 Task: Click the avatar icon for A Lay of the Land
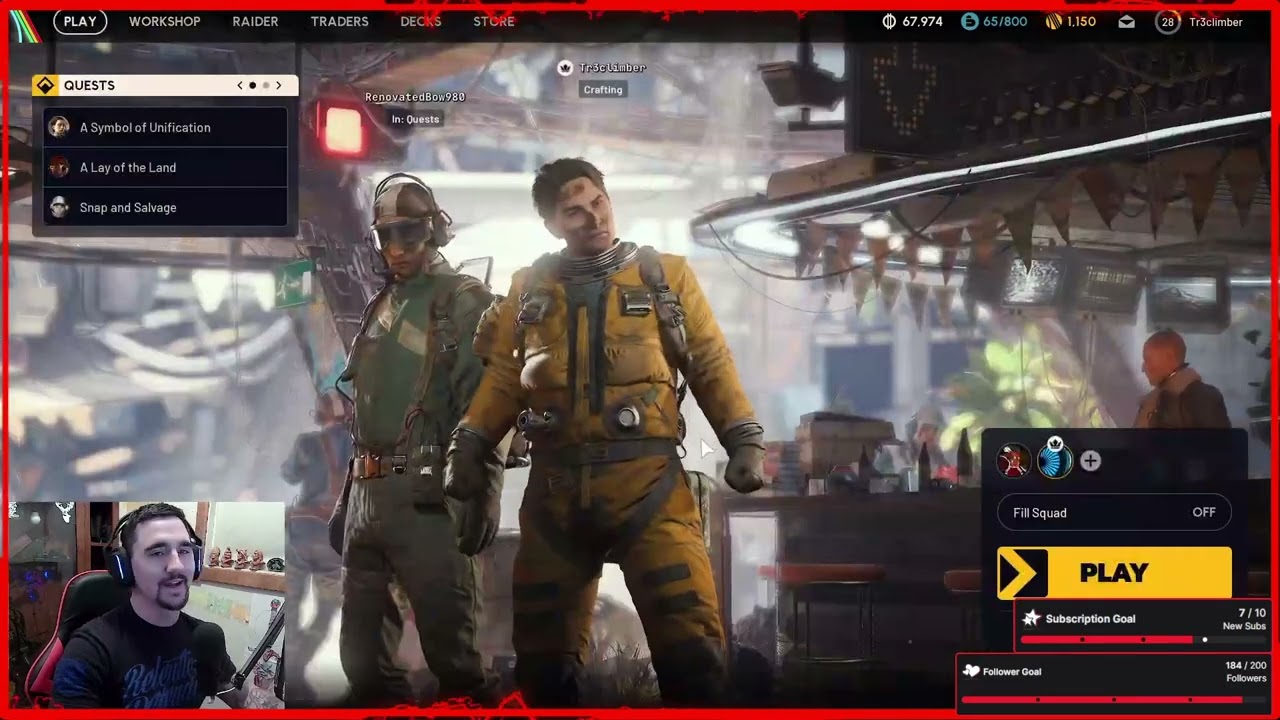tap(59, 167)
